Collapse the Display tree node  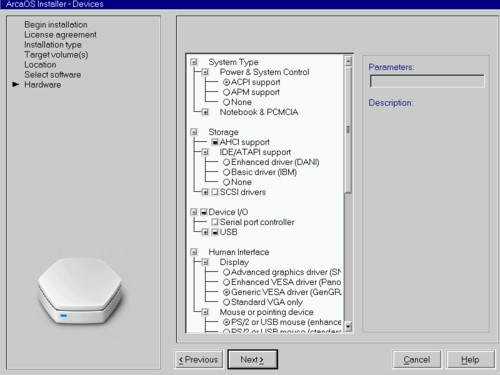click(205, 262)
